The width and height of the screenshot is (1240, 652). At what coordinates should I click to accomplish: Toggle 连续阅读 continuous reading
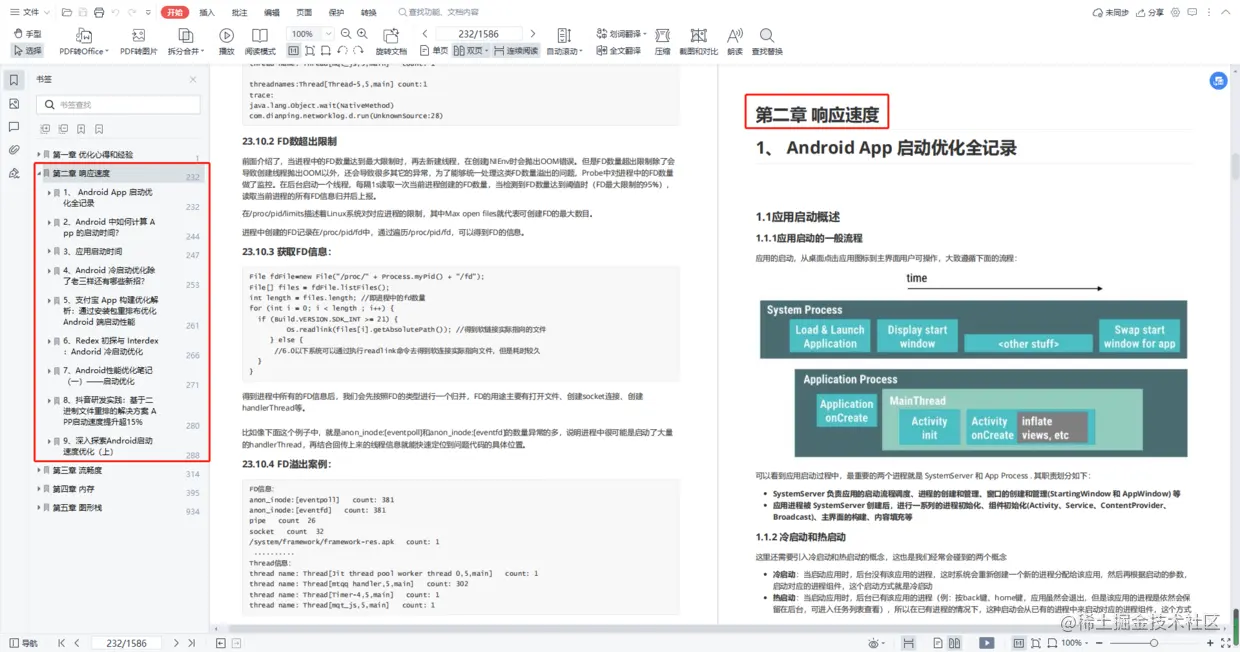pos(517,50)
